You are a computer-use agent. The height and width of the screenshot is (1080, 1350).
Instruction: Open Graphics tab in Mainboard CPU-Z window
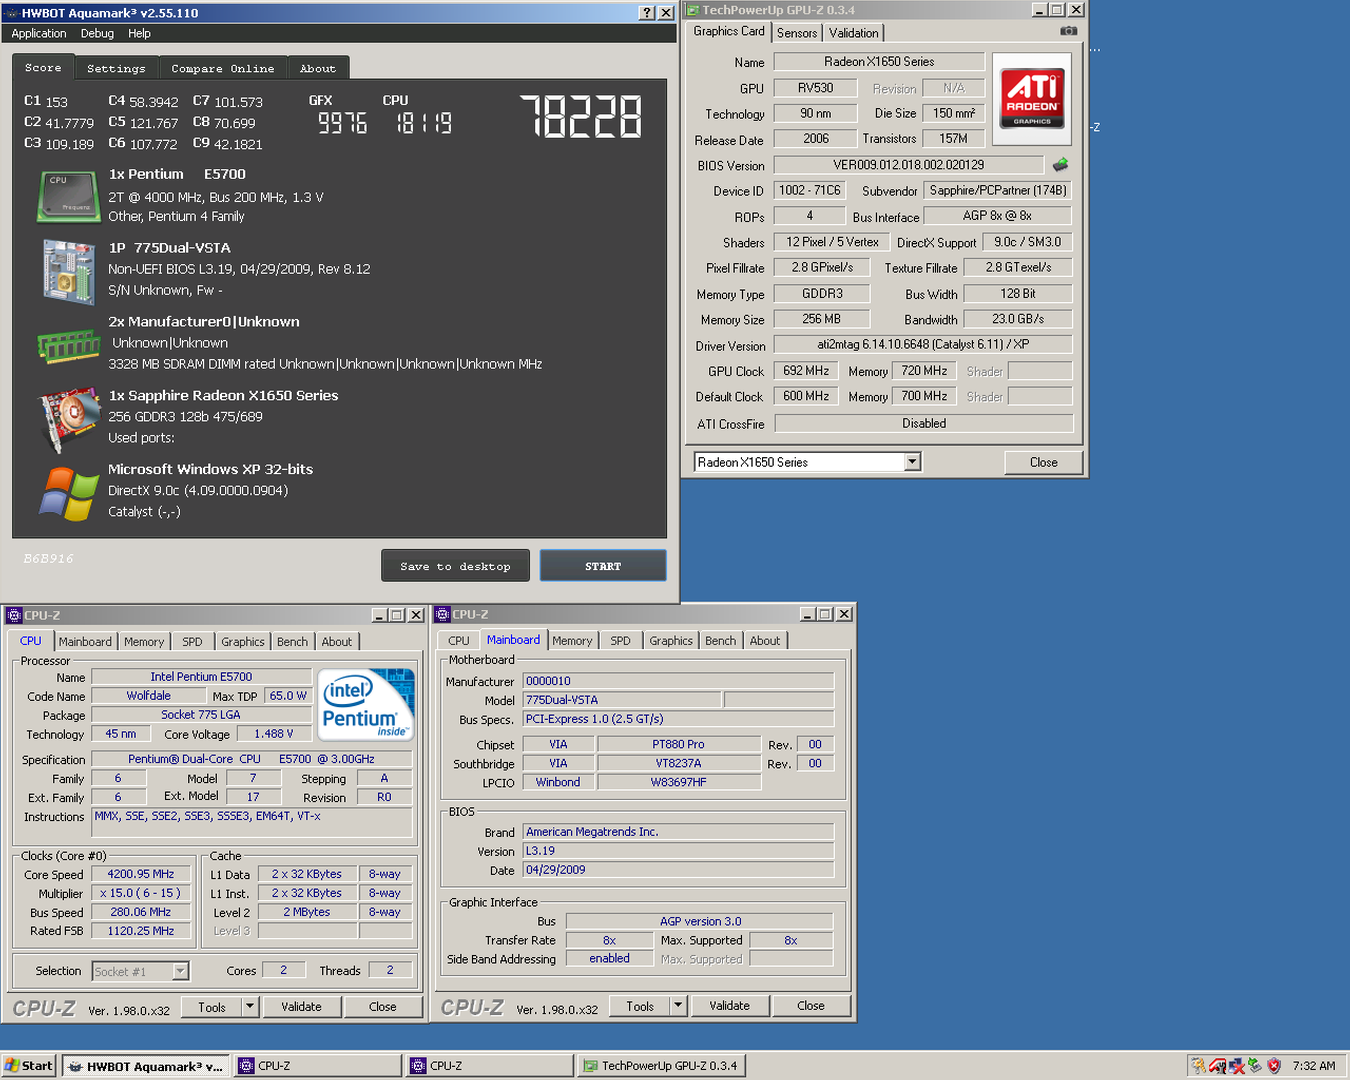click(x=670, y=641)
